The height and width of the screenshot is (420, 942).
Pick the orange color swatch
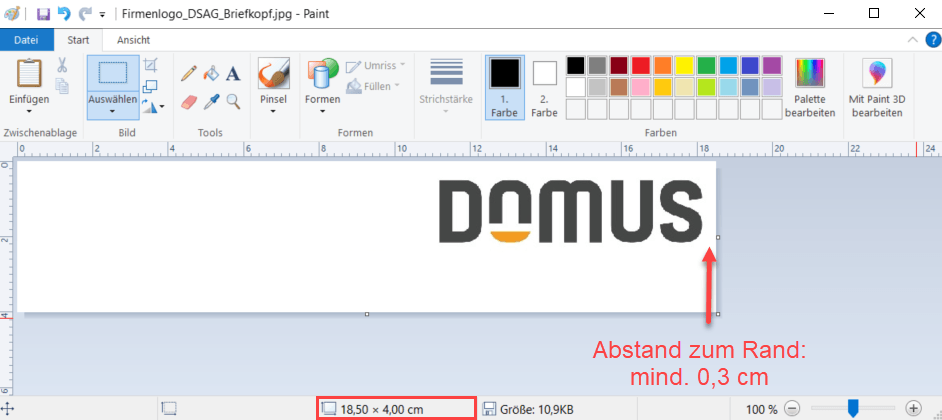[x=663, y=65]
